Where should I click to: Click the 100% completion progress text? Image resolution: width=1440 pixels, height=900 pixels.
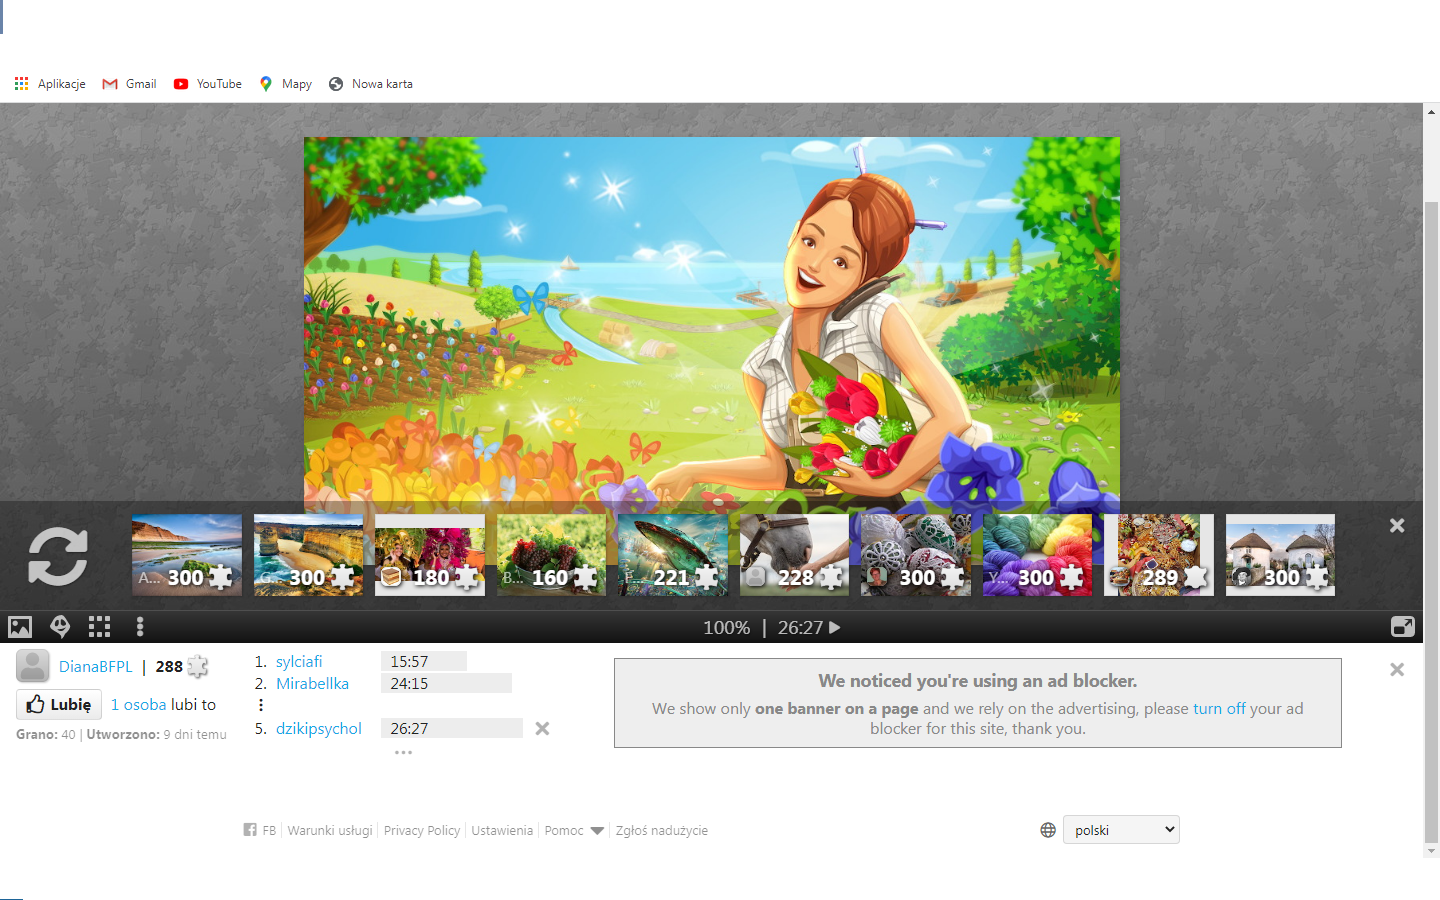click(x=727, y=628)
